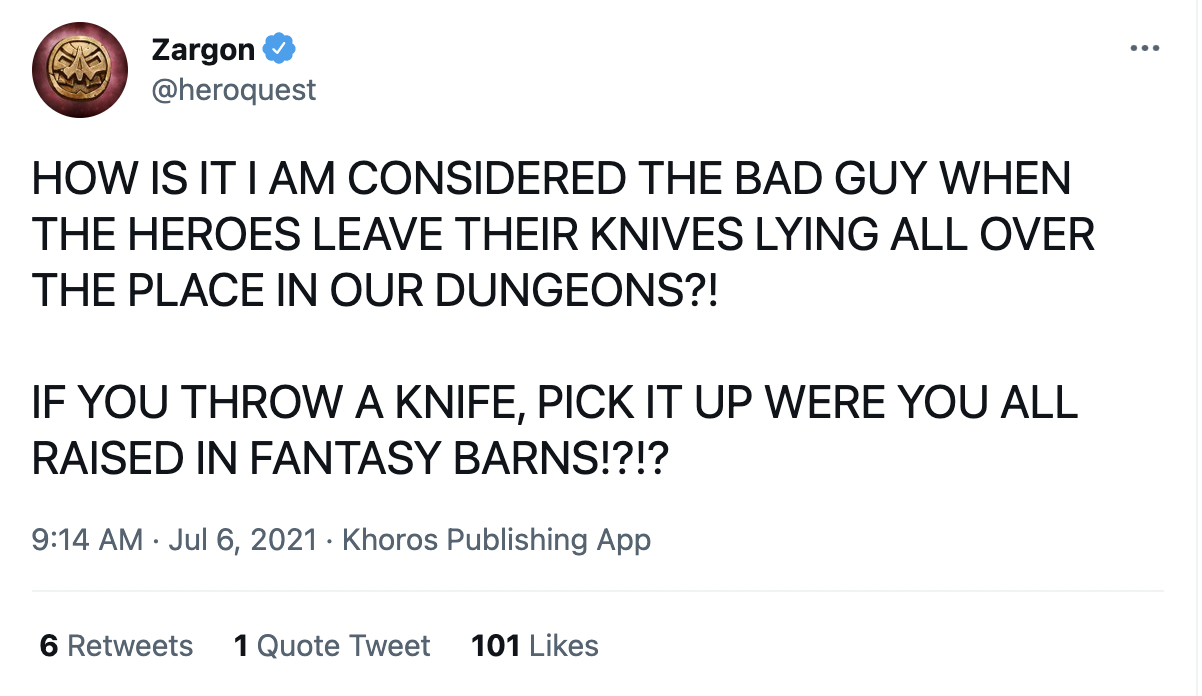Click the 9:14 AM timestamp
1202x696 pixels.
pos(88,540)
